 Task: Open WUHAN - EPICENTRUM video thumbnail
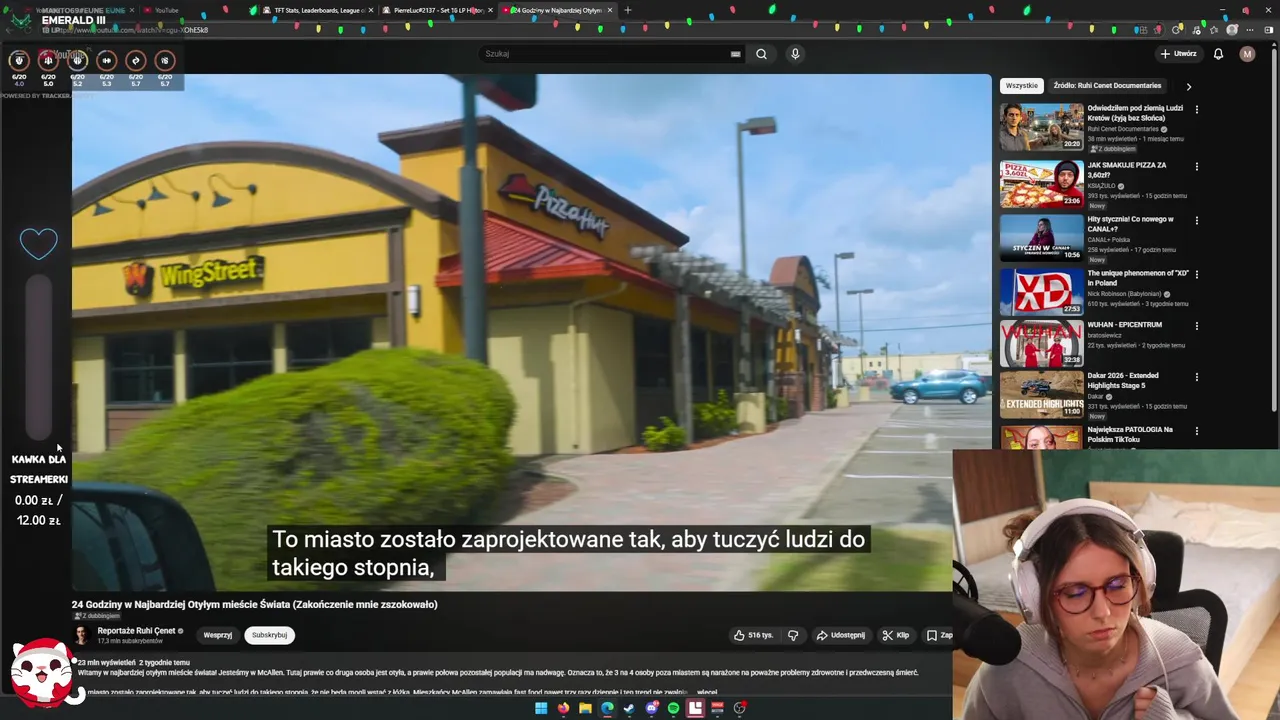click(x=1041, y=344)
